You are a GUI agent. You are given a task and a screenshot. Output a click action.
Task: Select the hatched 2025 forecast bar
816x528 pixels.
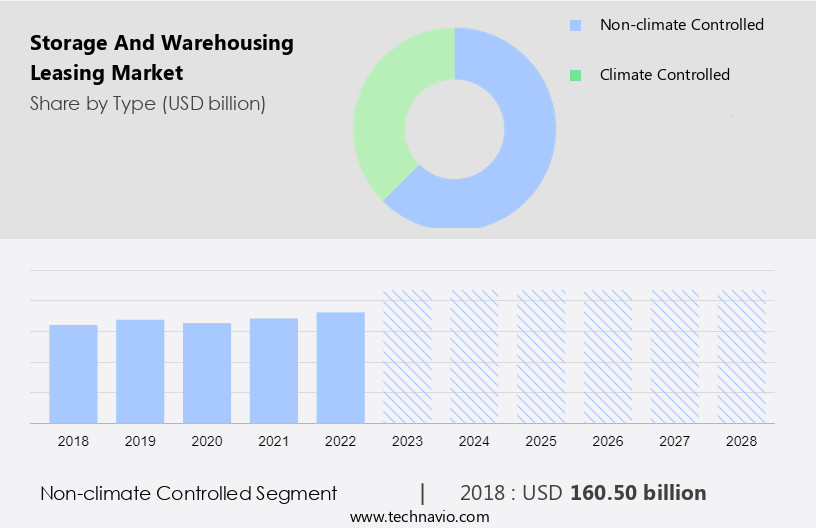point(541,356)
